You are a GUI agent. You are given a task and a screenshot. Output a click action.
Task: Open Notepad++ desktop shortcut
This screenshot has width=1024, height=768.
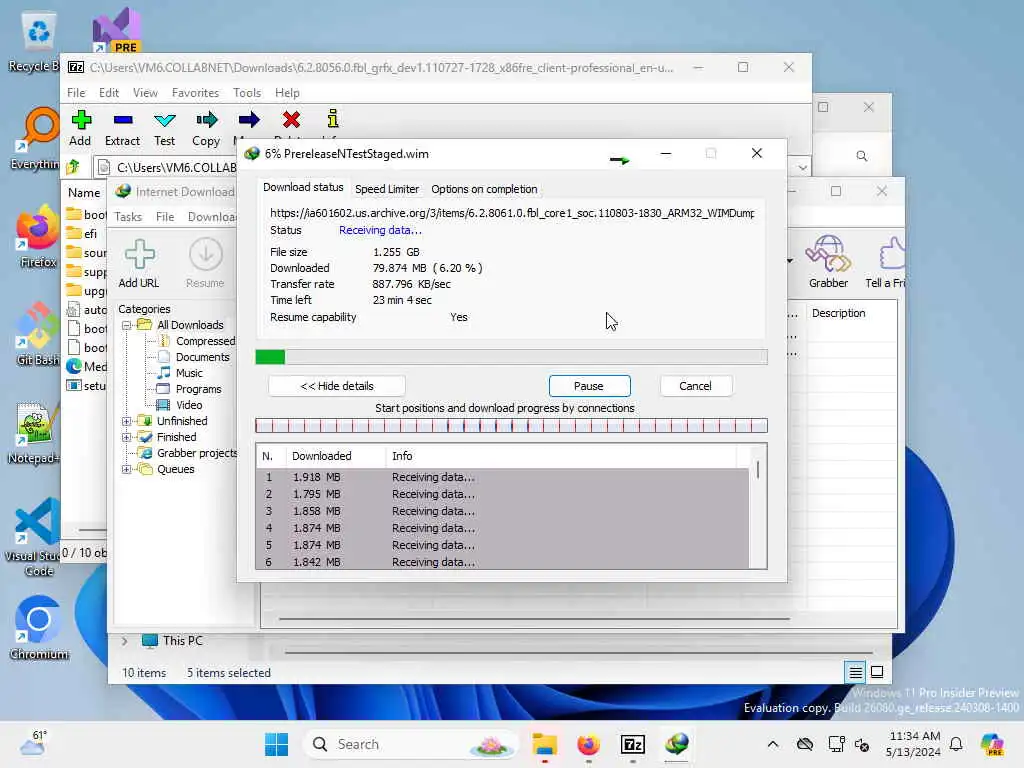[x=37, y=423]
